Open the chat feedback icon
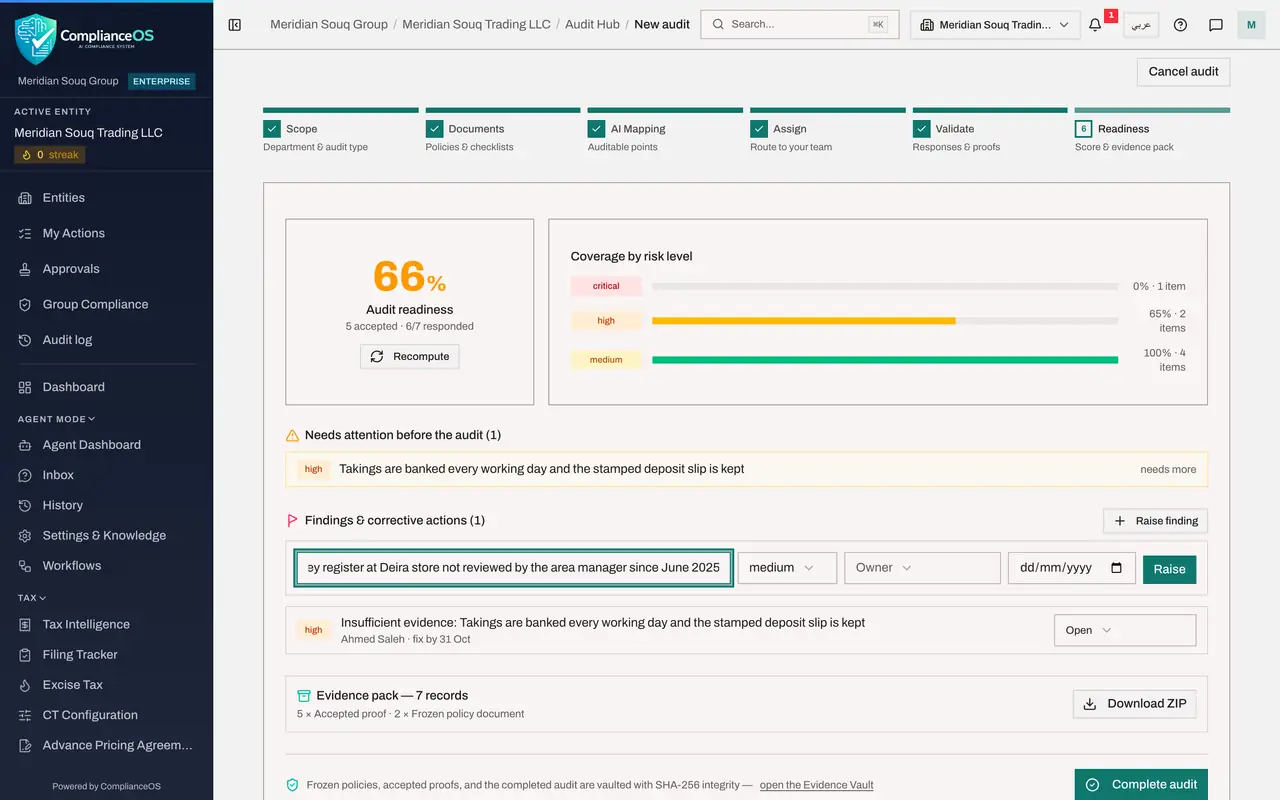1280x800 pixels. pos(1216,25)
